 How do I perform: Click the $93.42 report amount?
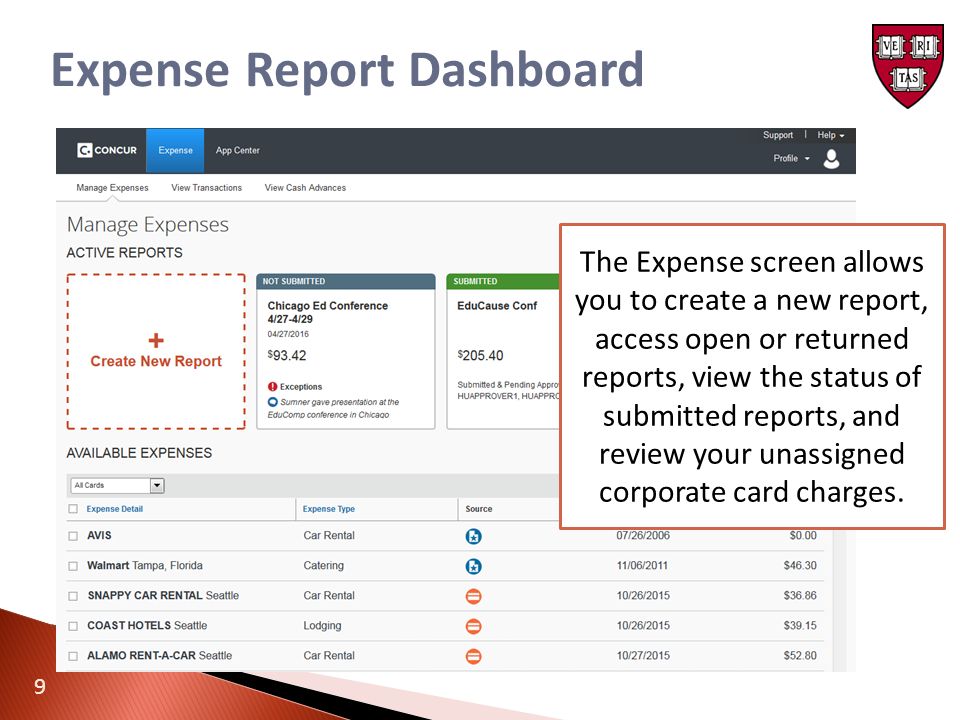tap(287, 355)
